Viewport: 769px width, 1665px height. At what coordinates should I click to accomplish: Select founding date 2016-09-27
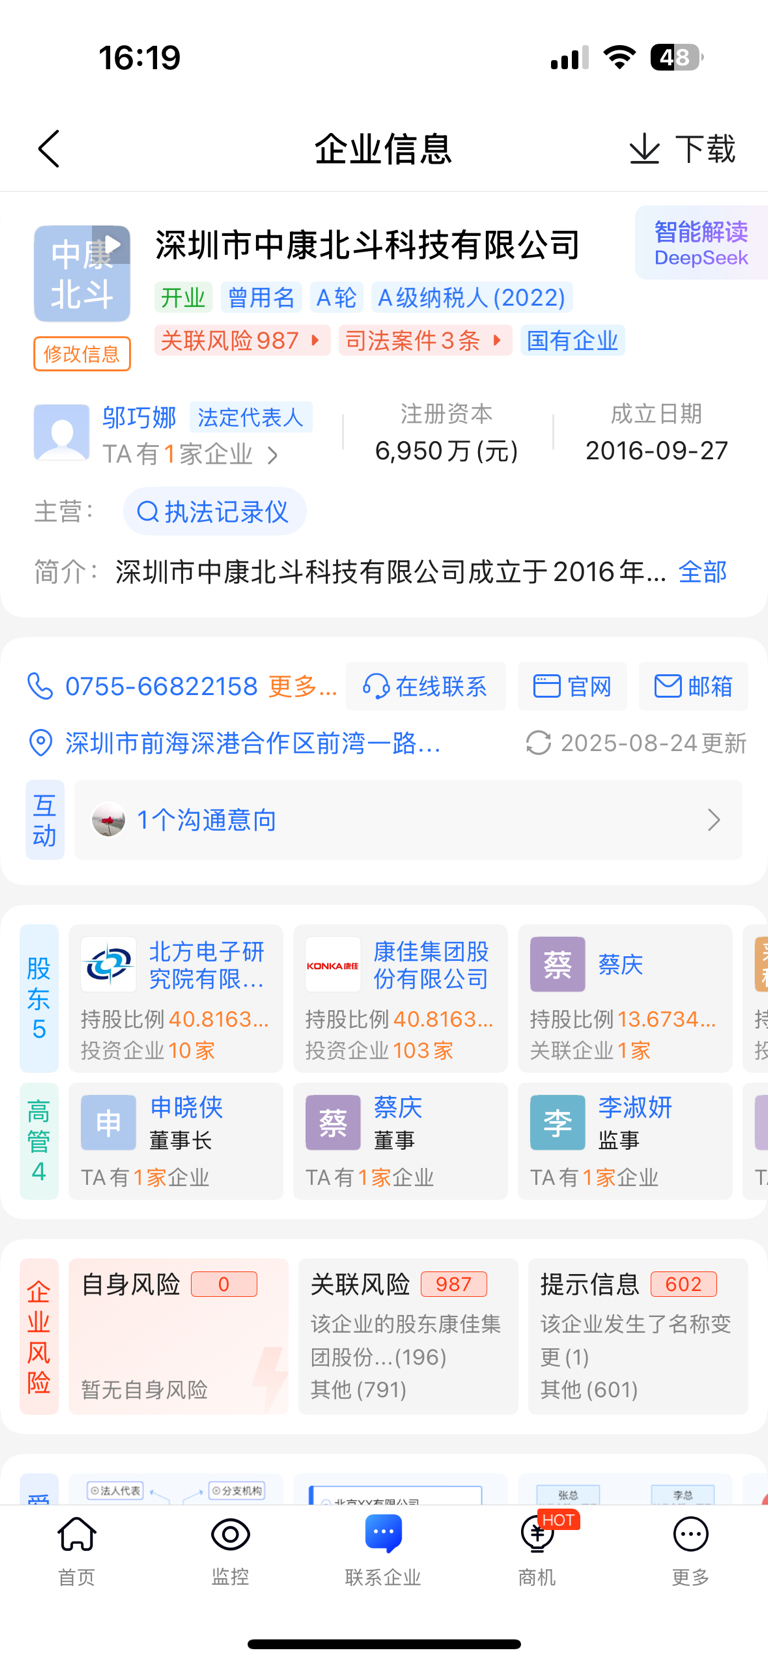click(656, 451)
